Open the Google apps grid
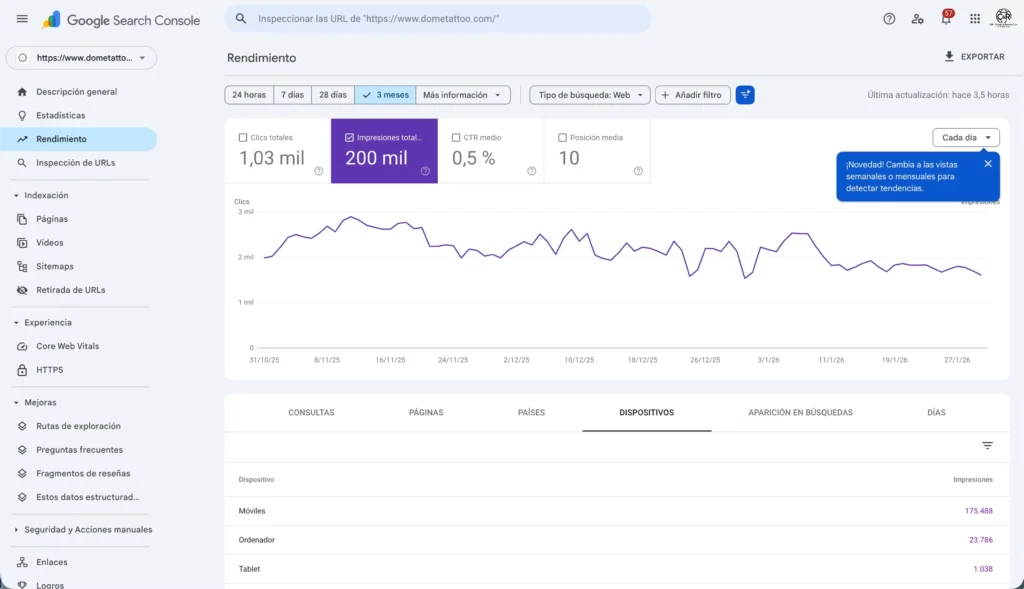This screenshot has width=1024, height=589. coord(975,19)
